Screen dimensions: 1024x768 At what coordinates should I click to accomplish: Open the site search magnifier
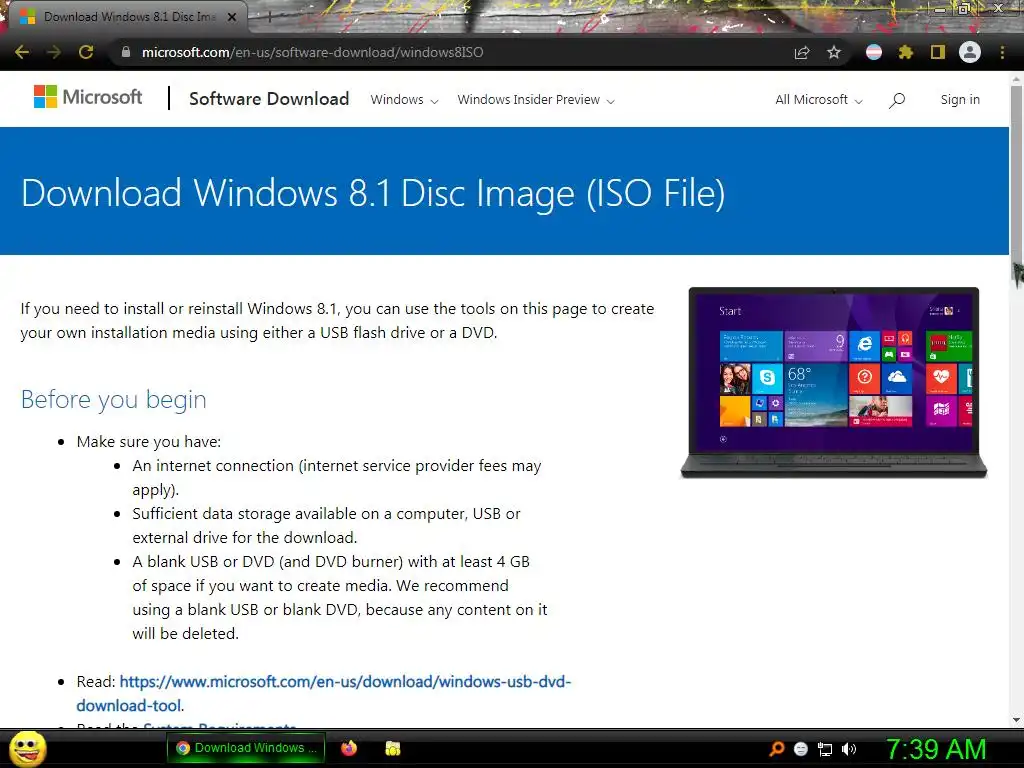(897, 100)
